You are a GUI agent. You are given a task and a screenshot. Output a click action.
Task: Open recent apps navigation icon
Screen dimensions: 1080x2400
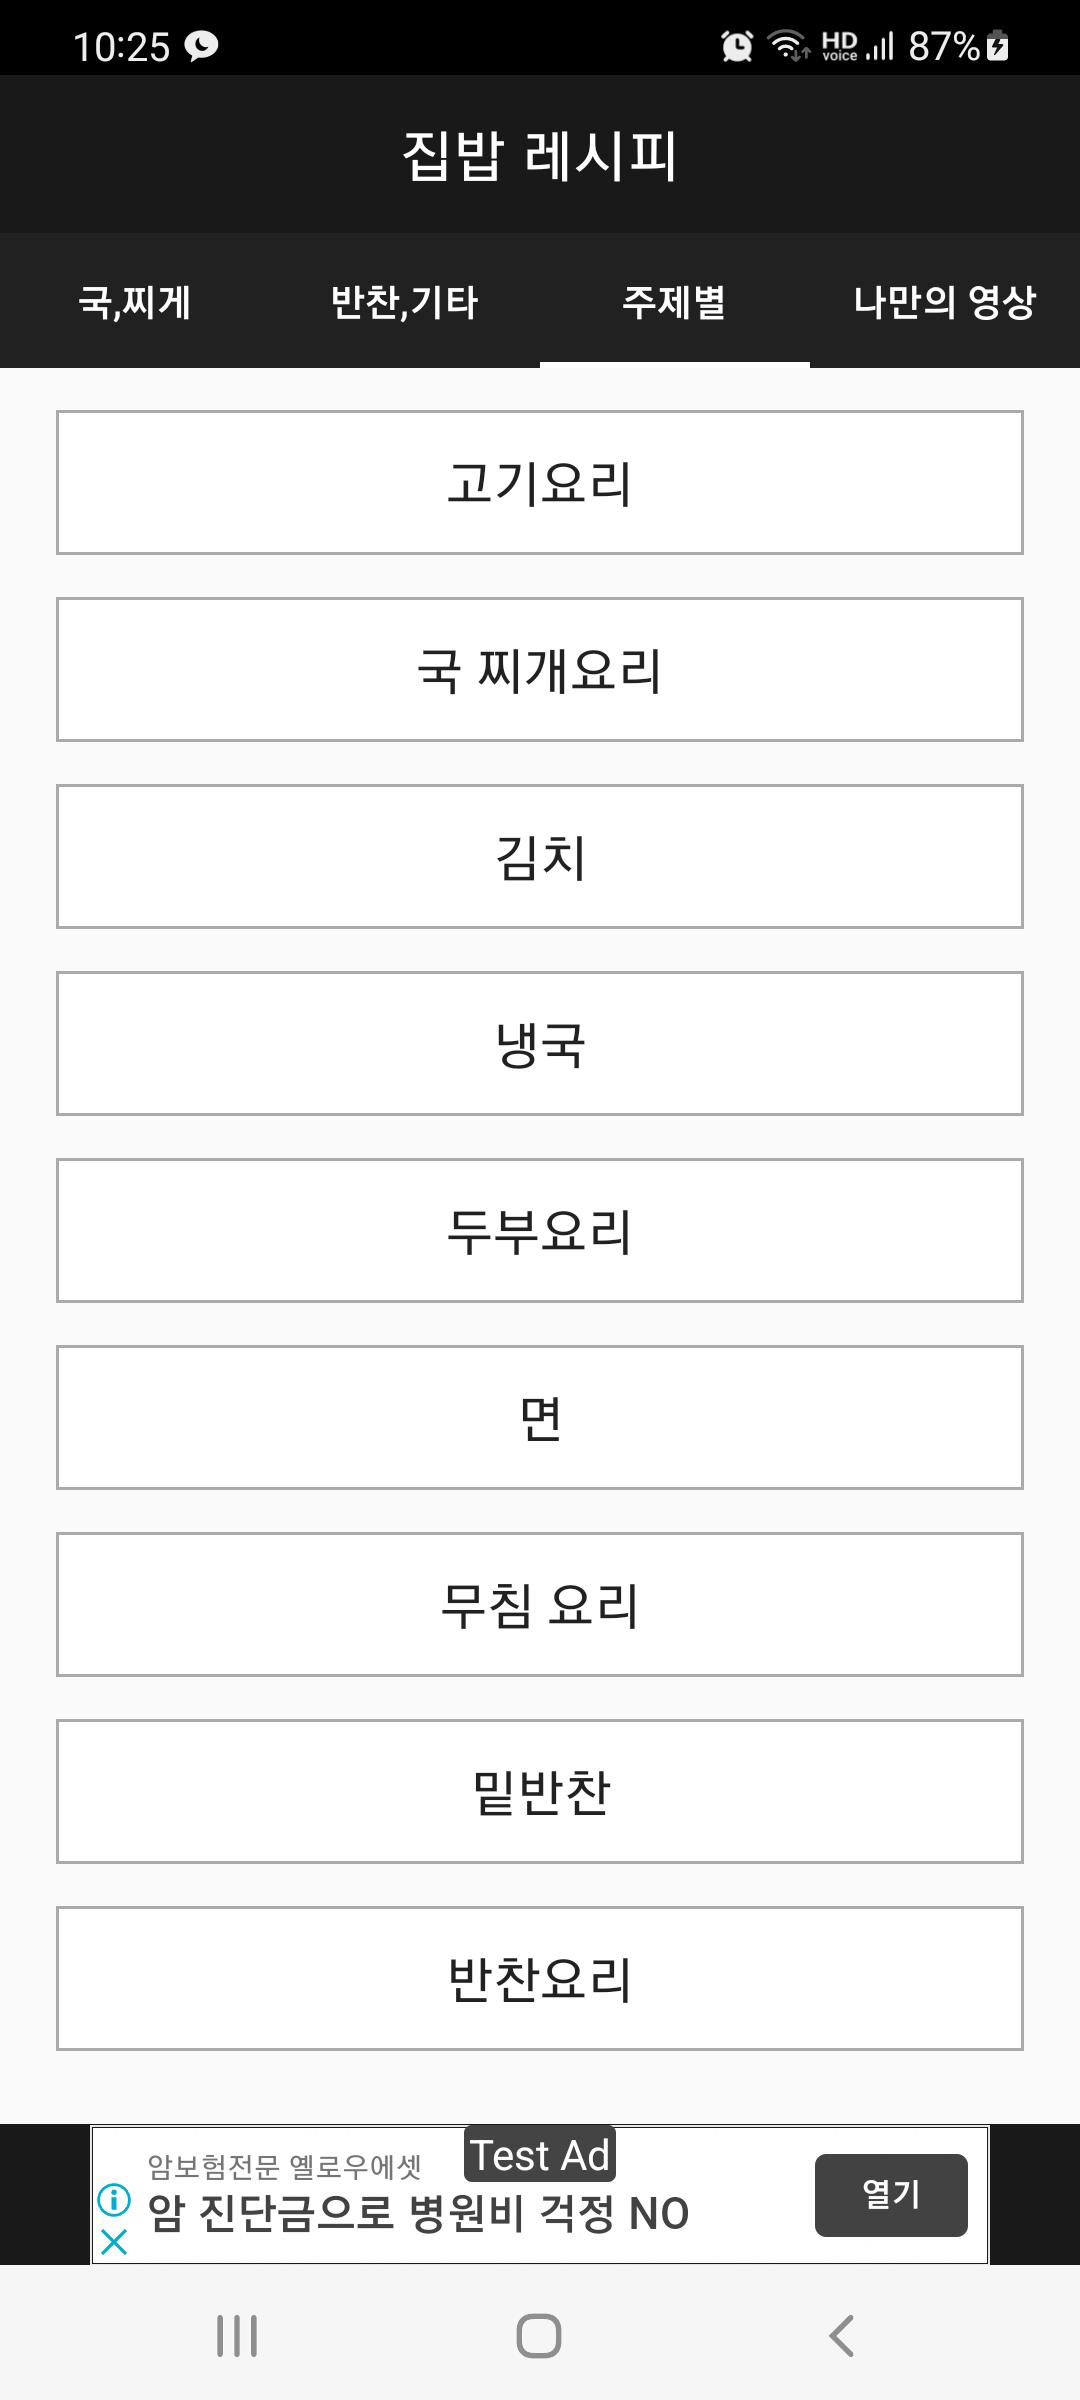click(x=237, y=2336)
